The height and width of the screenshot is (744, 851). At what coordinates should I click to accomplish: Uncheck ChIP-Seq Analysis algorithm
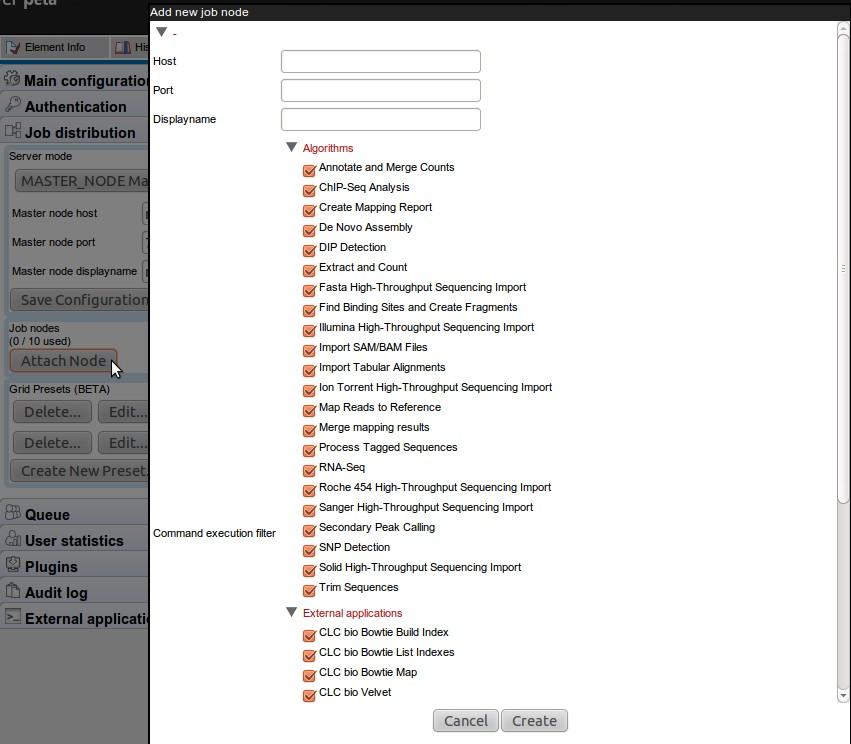tap(309, 190)
